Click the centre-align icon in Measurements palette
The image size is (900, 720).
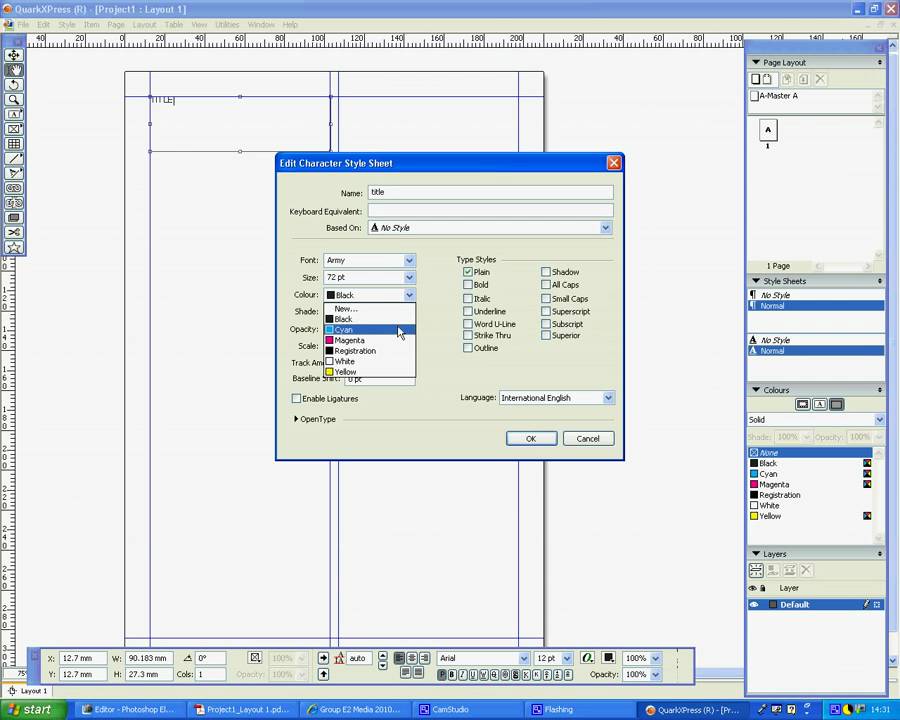pyautogui.click(x=412, y=658)
